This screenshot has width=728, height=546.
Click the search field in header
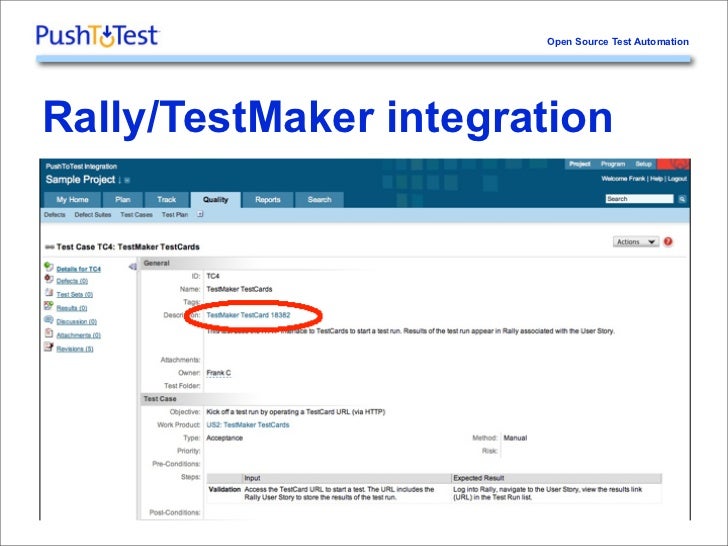[x=639, y=199]
